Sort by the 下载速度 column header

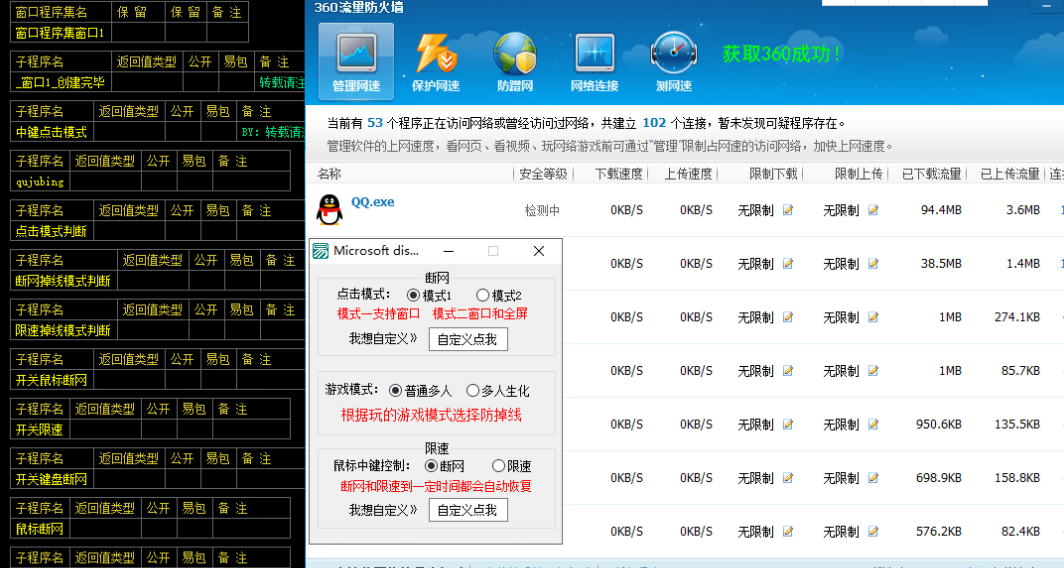(x=619, y=174)
